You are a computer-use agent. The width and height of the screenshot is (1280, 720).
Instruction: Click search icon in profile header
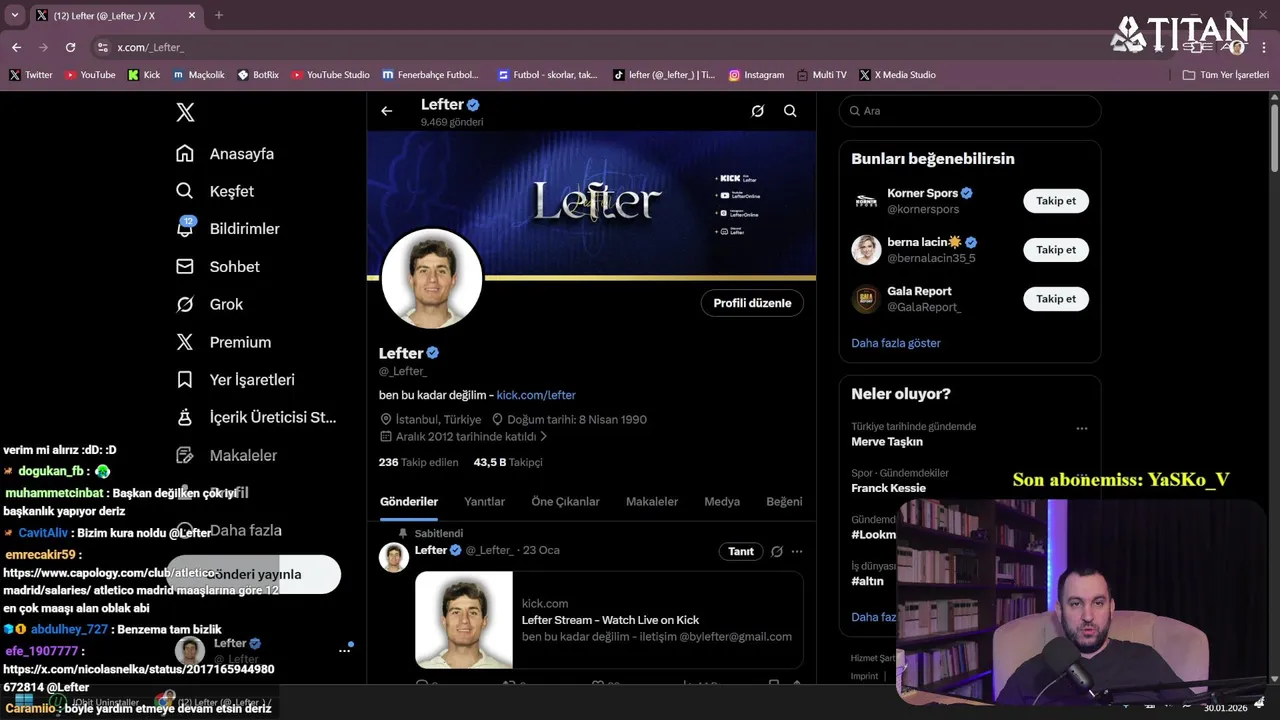pyautogui.click(x=790, y=111)
